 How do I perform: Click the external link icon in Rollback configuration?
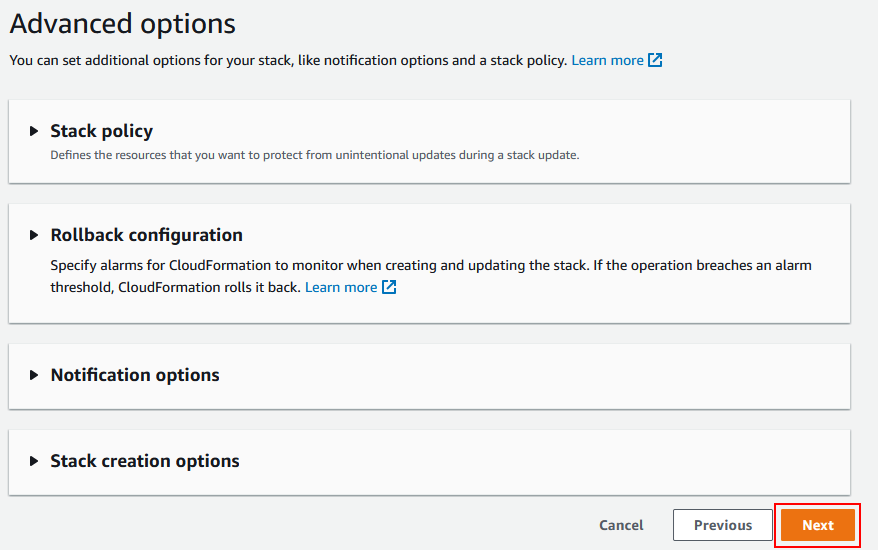tap(389, 287)
